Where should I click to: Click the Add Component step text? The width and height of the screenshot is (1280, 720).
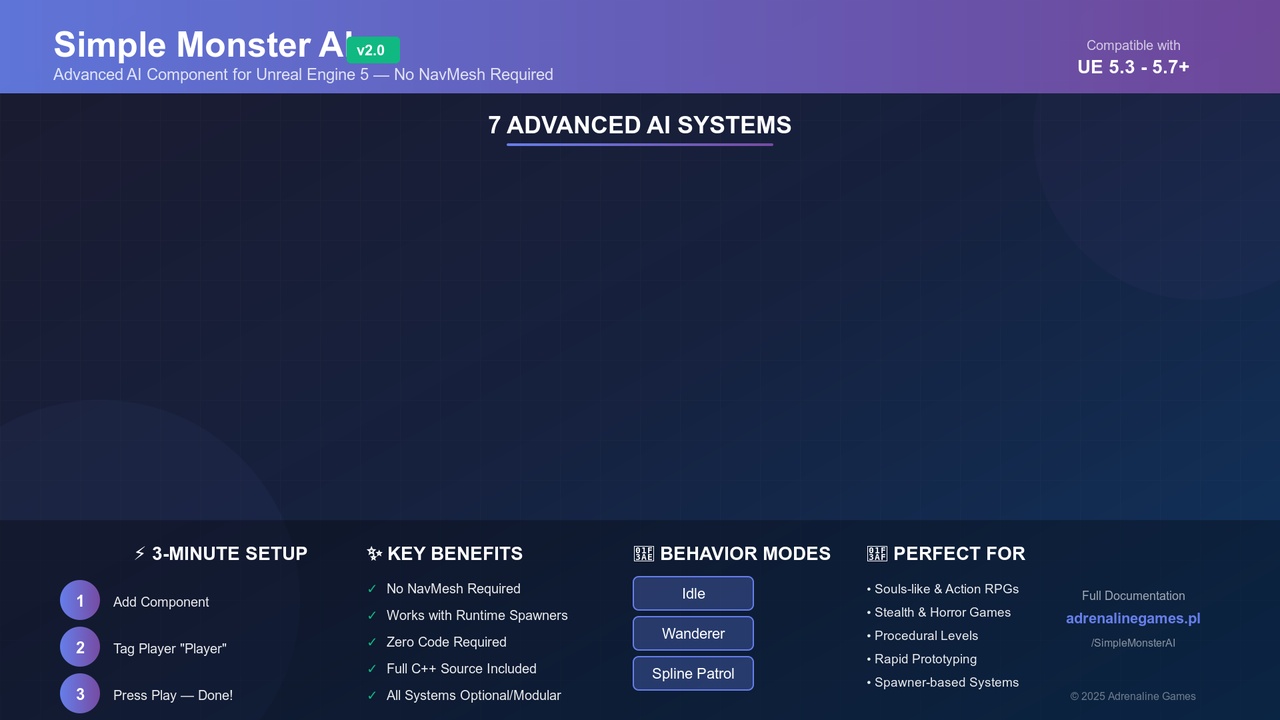point(161,602)
